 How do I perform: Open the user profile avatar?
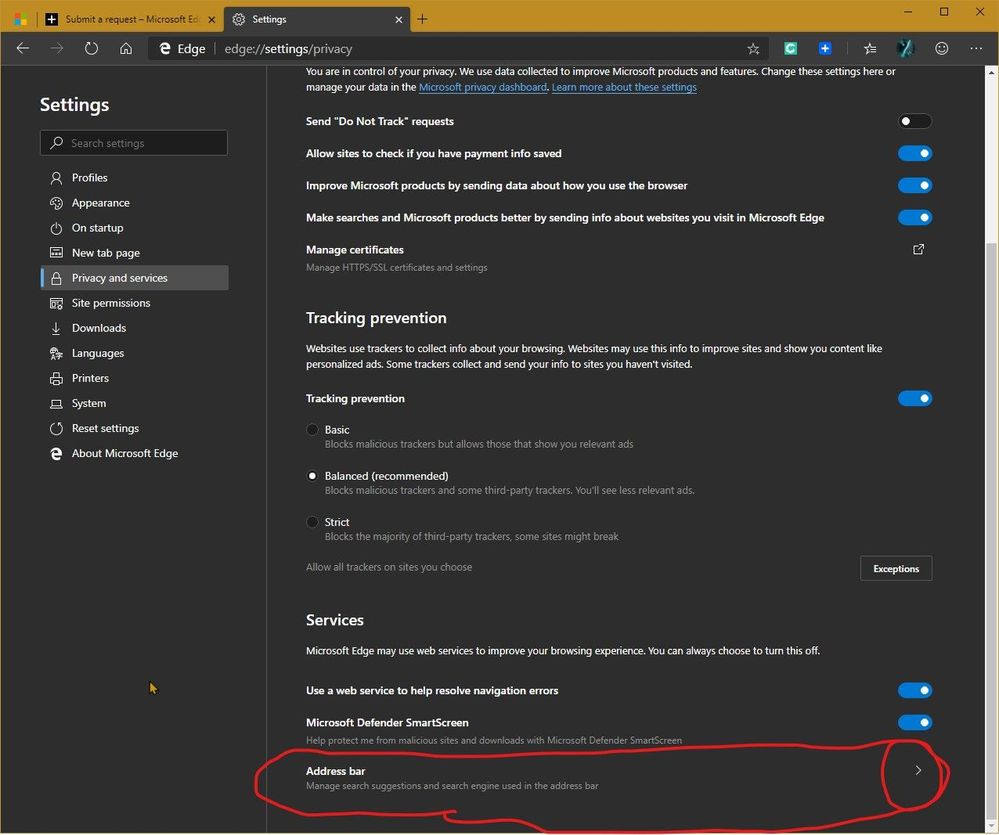(905, 48)
